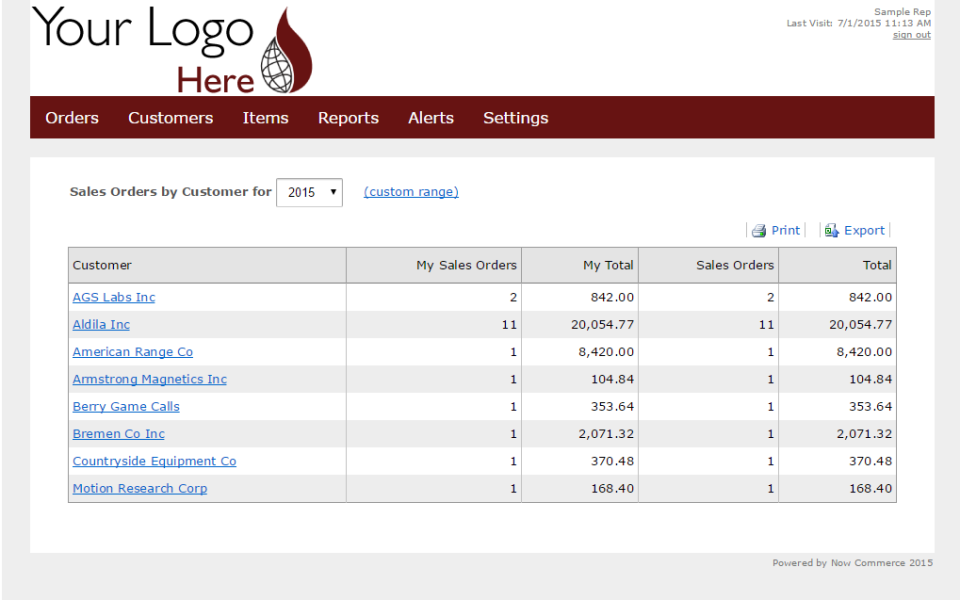This screenshot has width=960, height=600.
Task: Click the sign out link
Action: tap(911, 34)
